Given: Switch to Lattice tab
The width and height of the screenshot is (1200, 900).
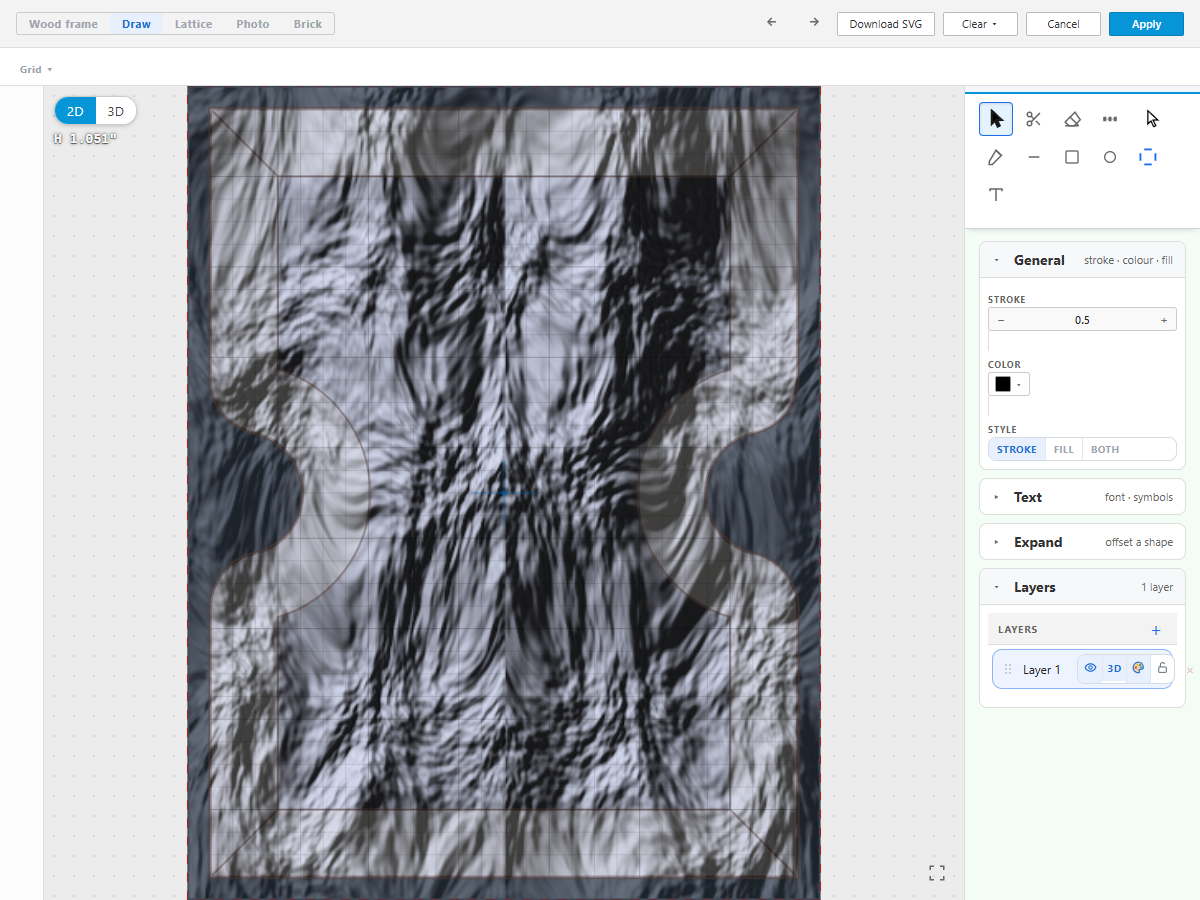Looking at the screenshot, I should (193, 24).
